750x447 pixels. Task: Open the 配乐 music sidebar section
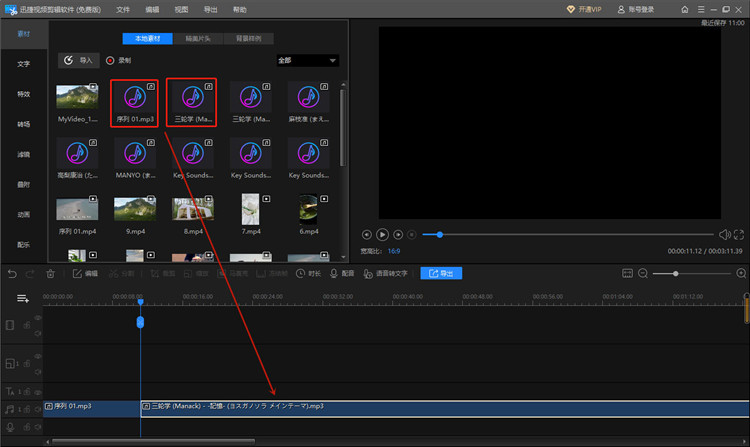[x=24, y=244]
